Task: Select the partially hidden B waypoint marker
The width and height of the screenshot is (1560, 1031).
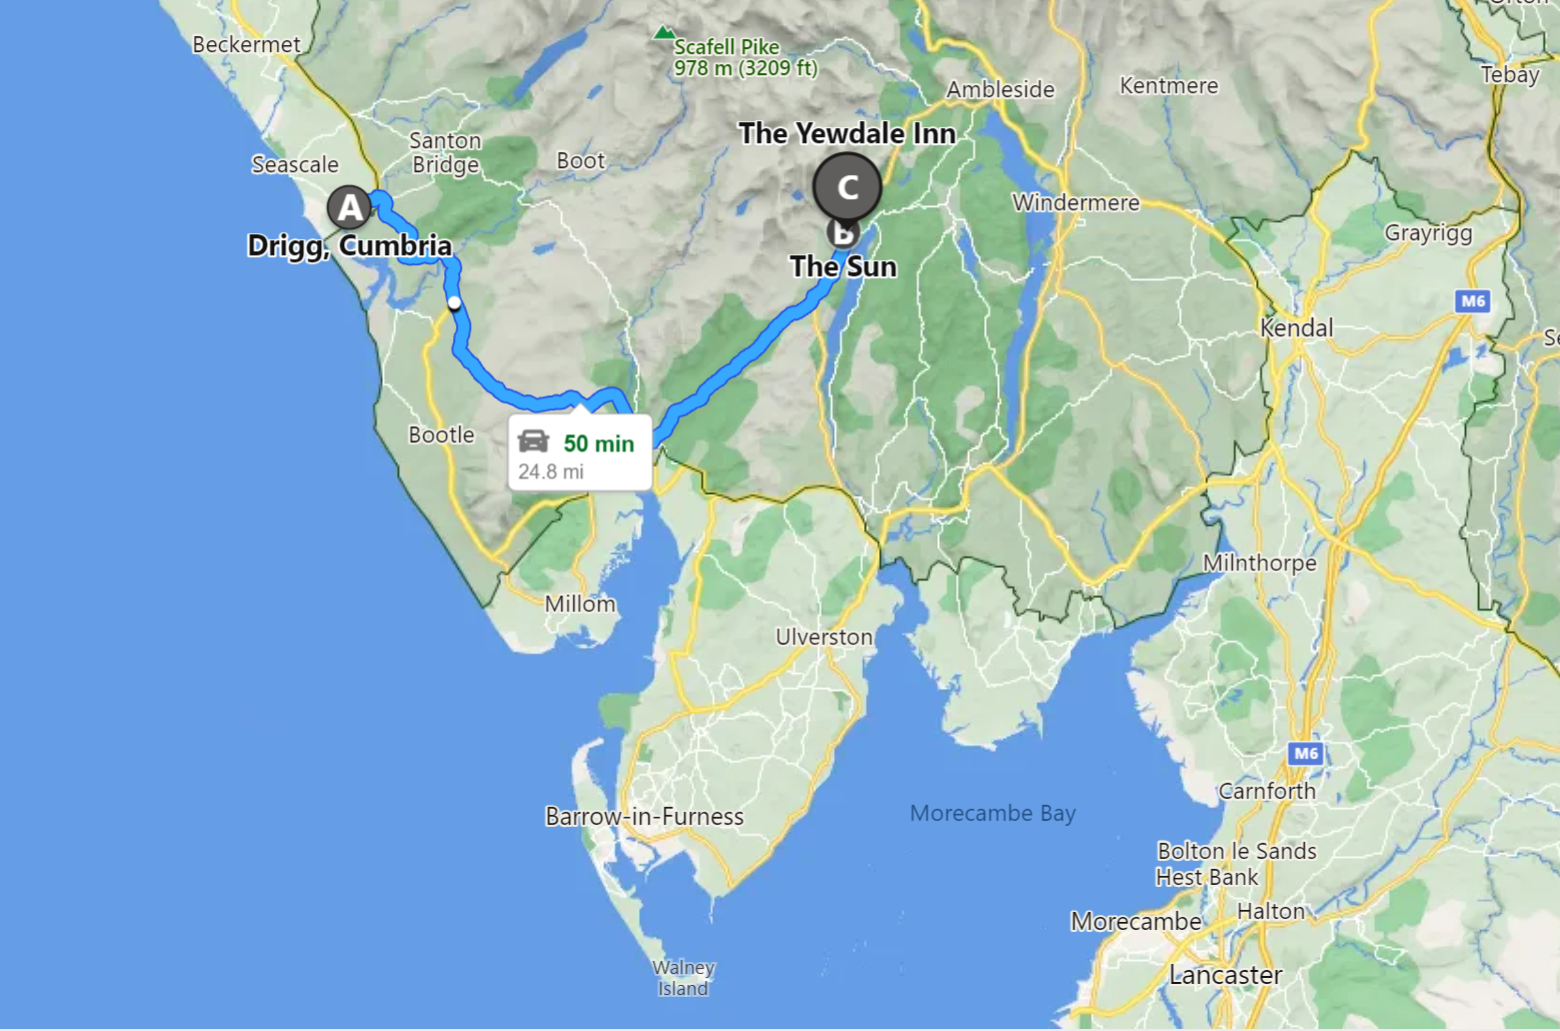Action: [x=843, y=234]
